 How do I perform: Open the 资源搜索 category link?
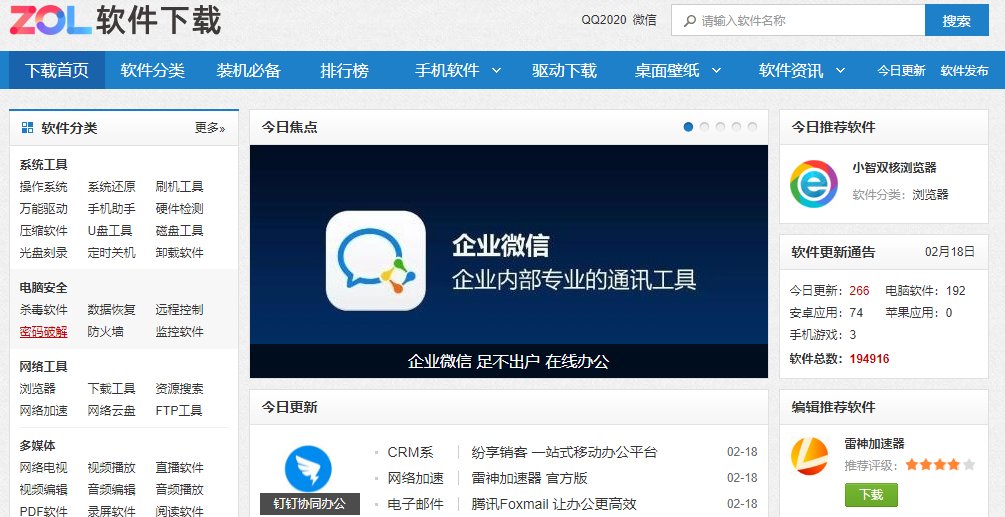point(179,389)
